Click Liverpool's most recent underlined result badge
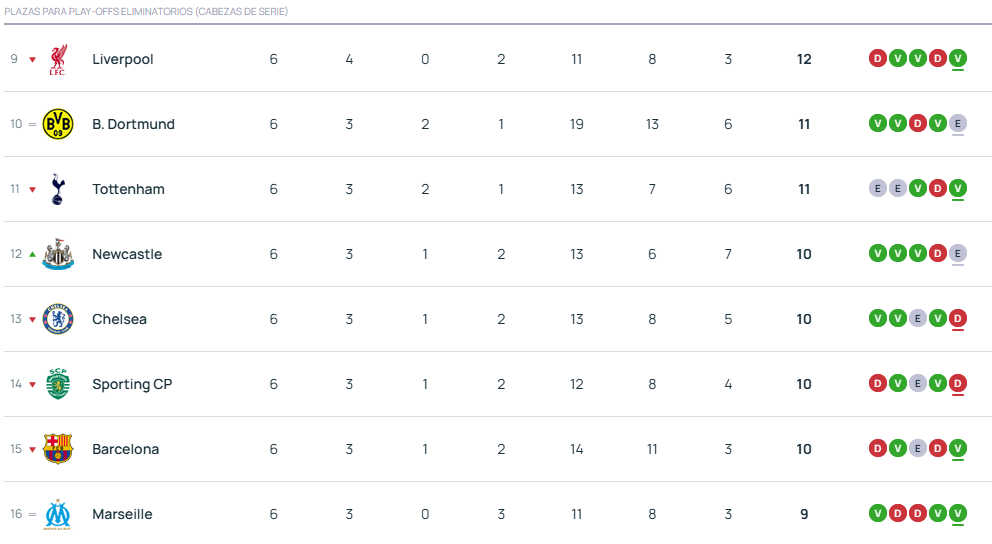 (958, 58)
